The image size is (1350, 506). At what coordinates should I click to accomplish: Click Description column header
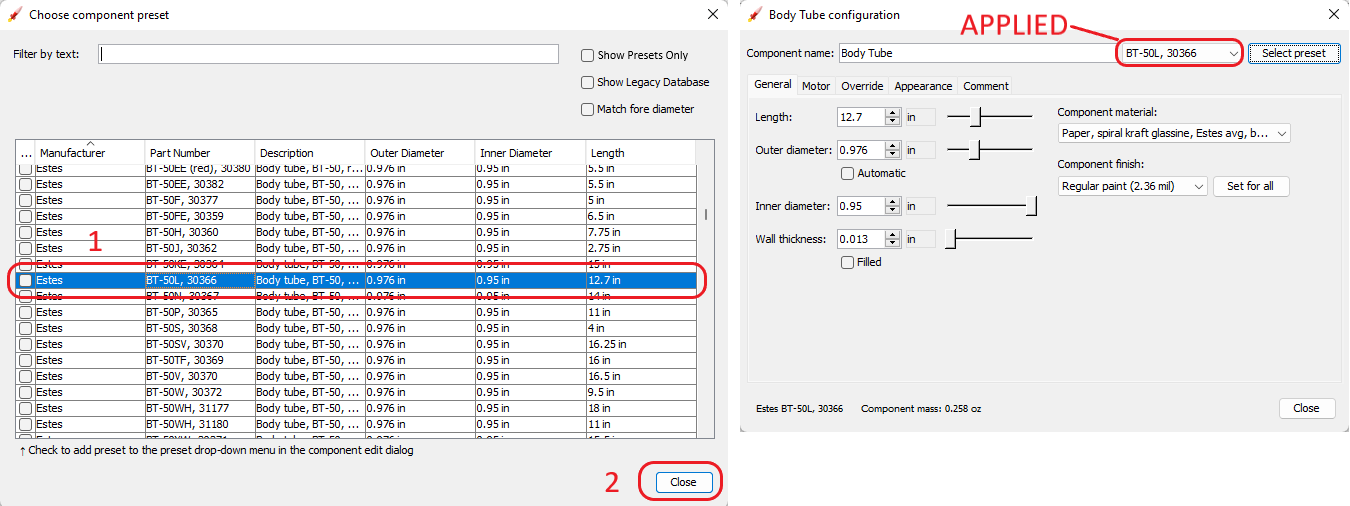pos(310,153)
